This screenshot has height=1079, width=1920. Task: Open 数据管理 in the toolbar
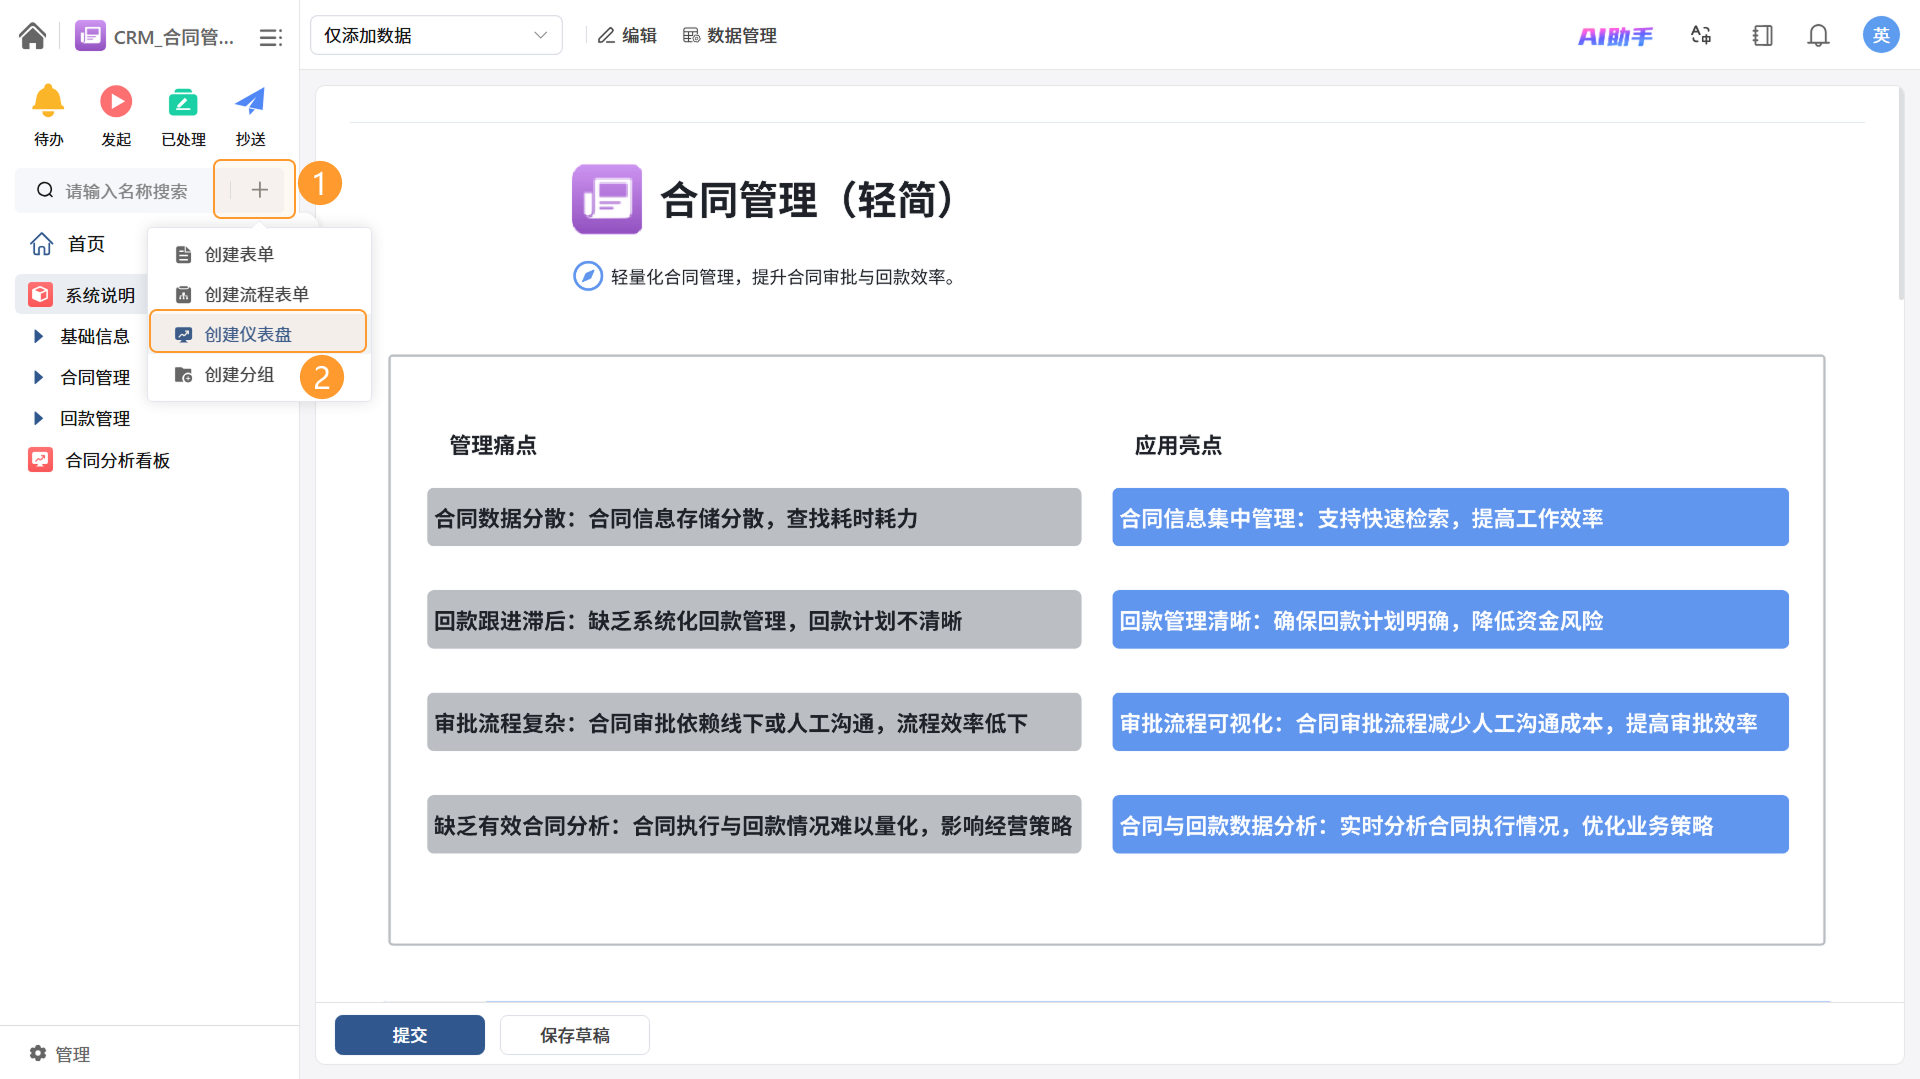[x=729, y=36]
